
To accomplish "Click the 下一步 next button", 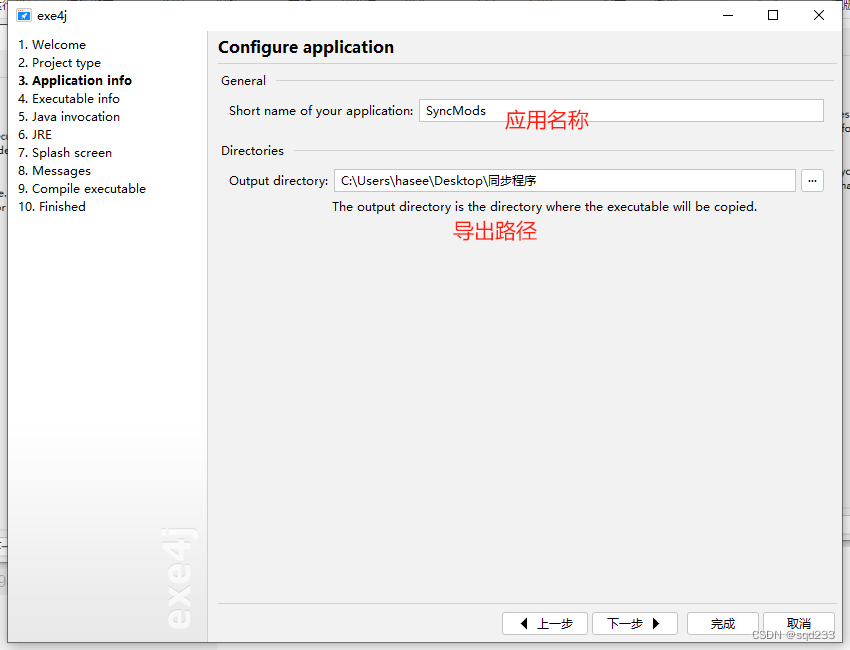I will (635, 623).
